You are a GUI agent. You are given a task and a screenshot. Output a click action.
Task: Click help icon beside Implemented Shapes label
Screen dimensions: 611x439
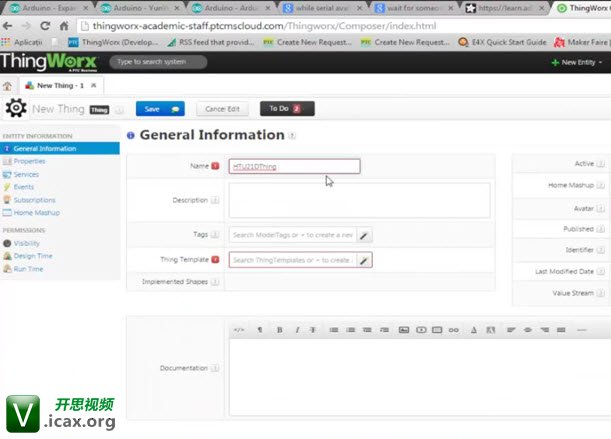coord(215,282)
